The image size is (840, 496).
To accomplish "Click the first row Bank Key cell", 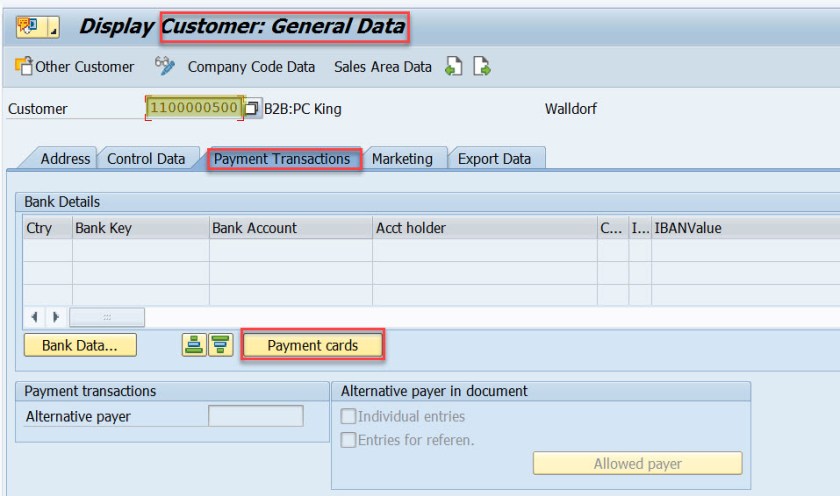I will coord(140,250).
